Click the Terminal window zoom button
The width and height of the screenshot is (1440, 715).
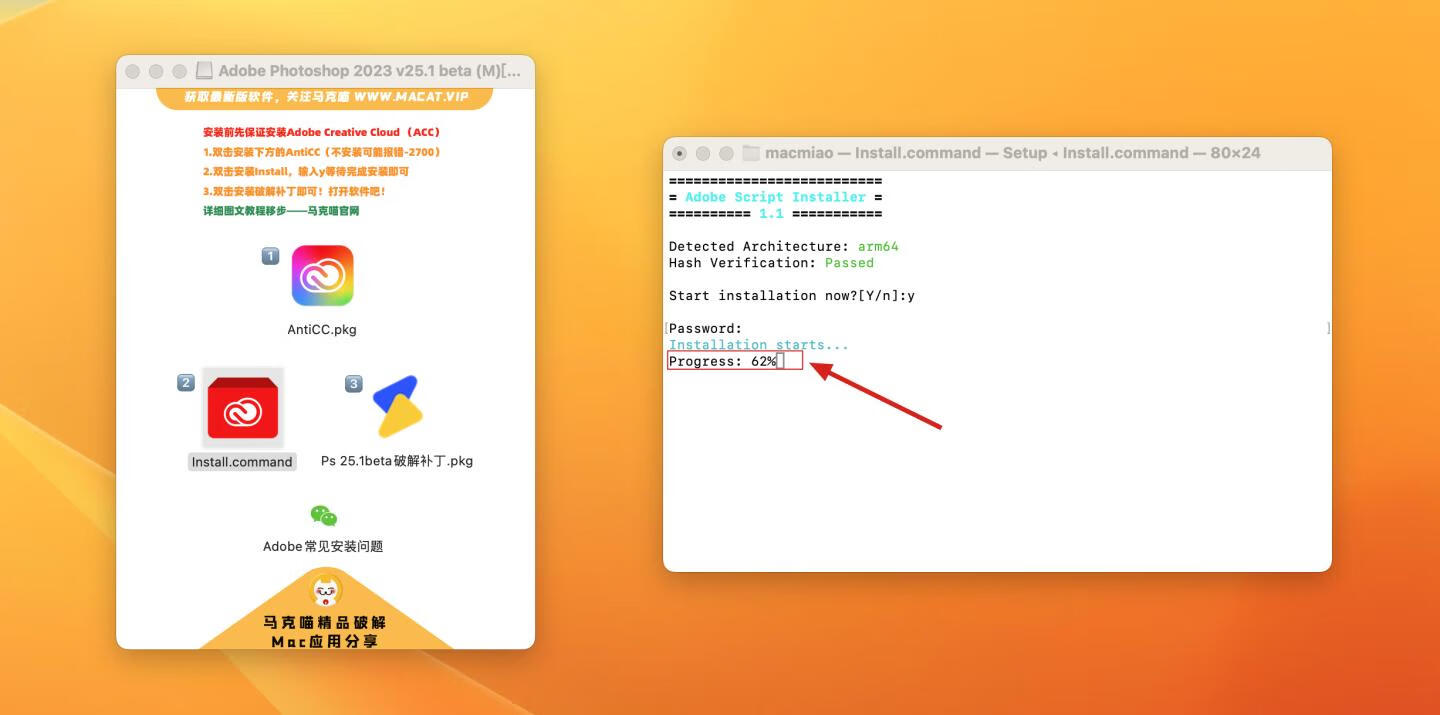(725, 153)
